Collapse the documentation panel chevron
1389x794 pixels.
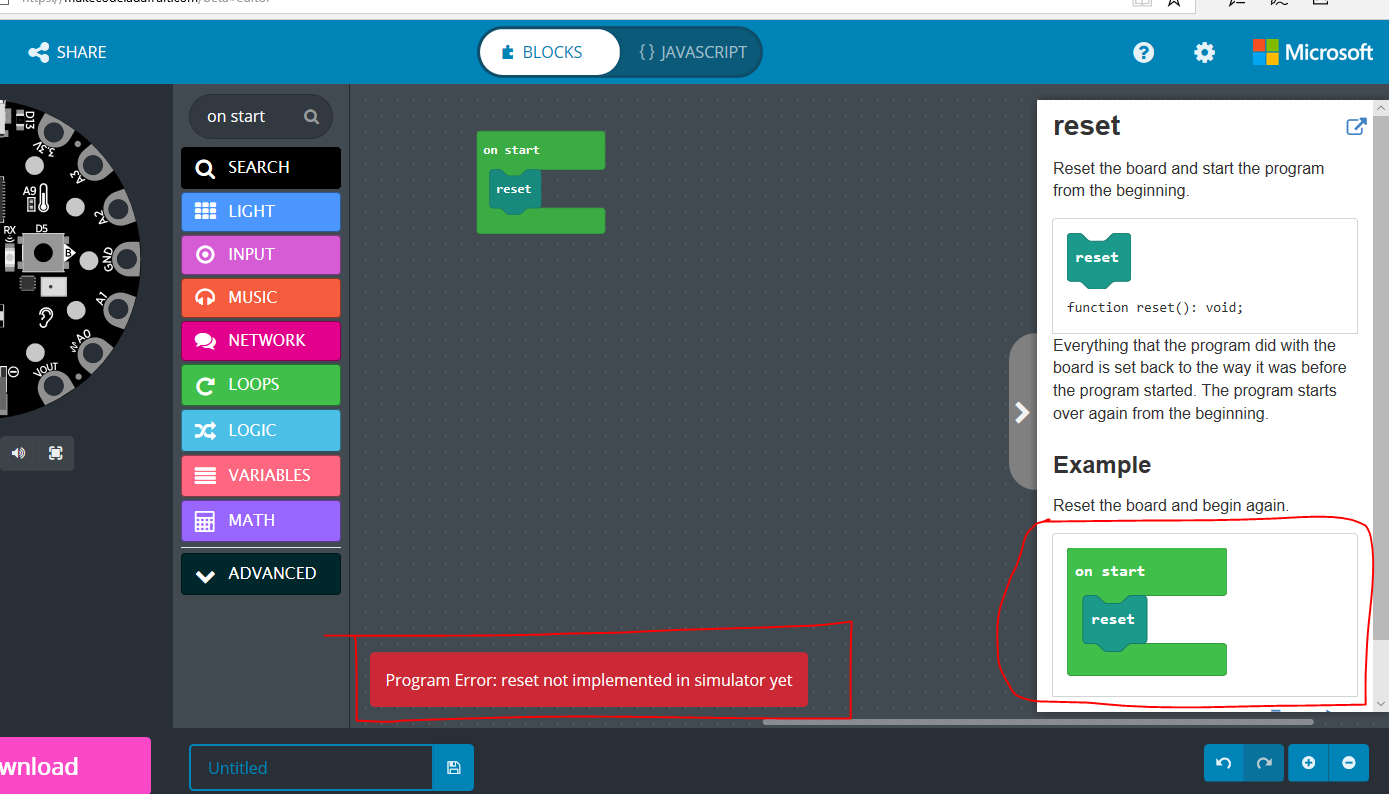pyautogui.click(x=1022, y=411)
